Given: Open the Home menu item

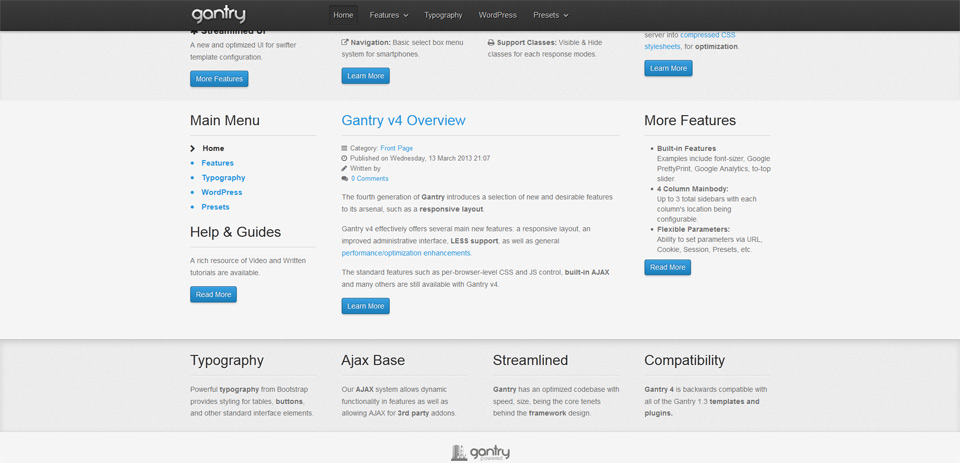Looking at the screenshot, I should click(x=343, y=15).
